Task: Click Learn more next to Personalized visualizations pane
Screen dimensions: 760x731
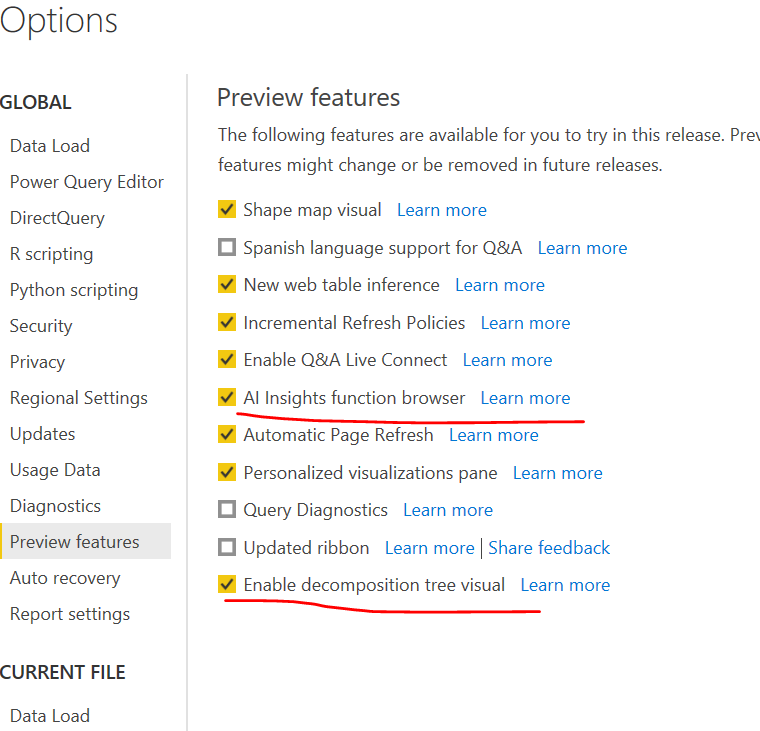Action: (557, 473)
